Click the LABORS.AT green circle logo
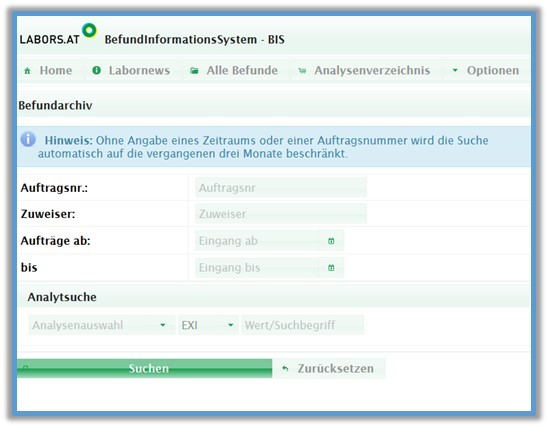 point(89,30)
